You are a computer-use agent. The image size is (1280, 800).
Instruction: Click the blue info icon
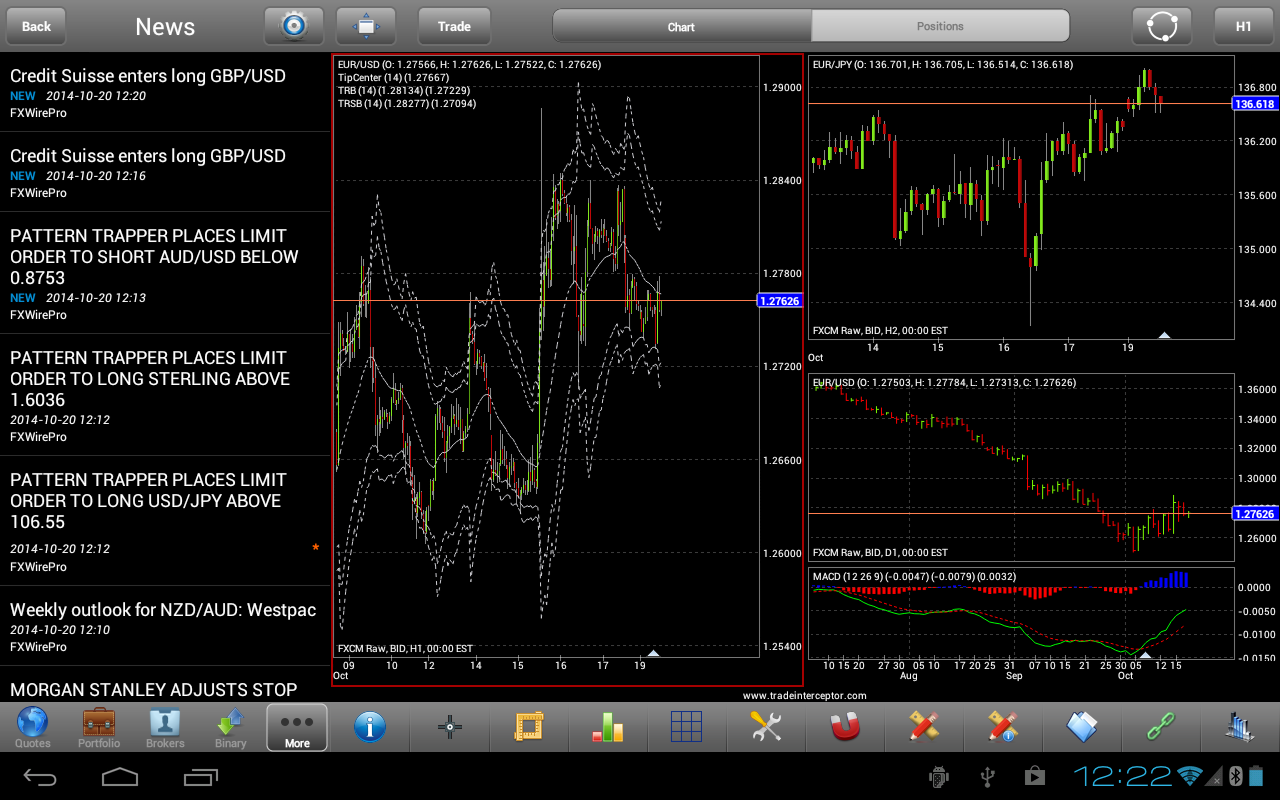pyautogui.click(x=370, y=727)
